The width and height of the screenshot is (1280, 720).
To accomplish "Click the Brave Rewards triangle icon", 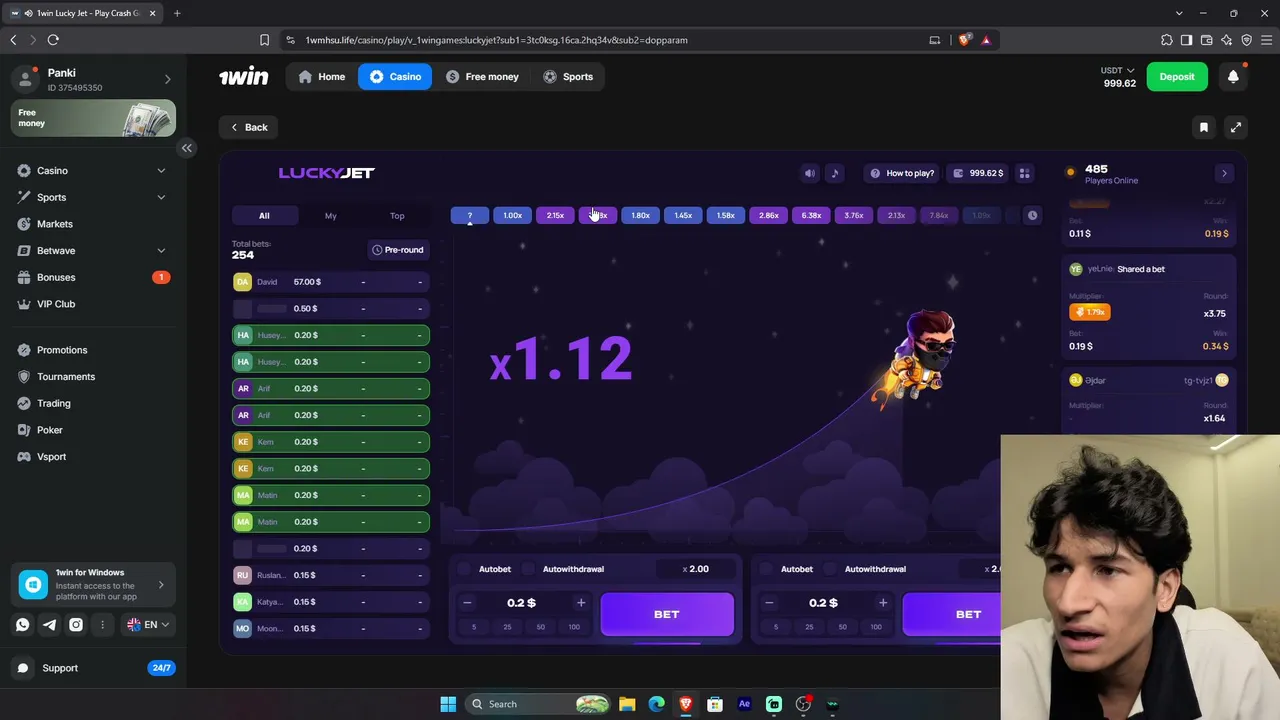I will click(x=986, y=40).
